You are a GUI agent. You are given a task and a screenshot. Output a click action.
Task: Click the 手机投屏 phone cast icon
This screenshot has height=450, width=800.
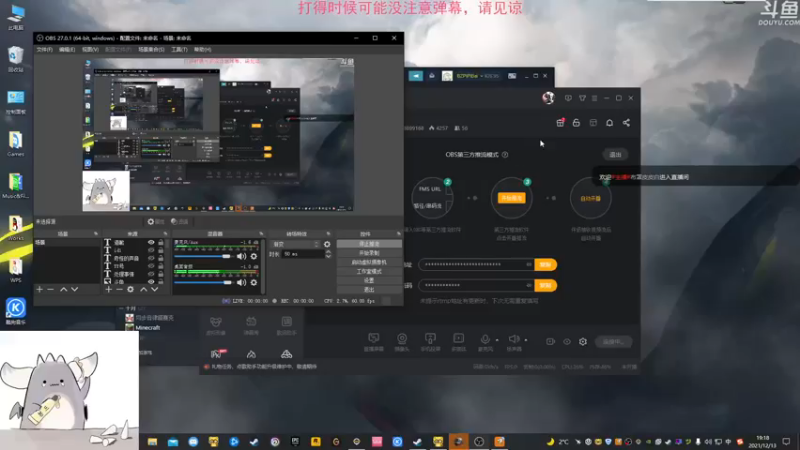[x=430, y=338]
